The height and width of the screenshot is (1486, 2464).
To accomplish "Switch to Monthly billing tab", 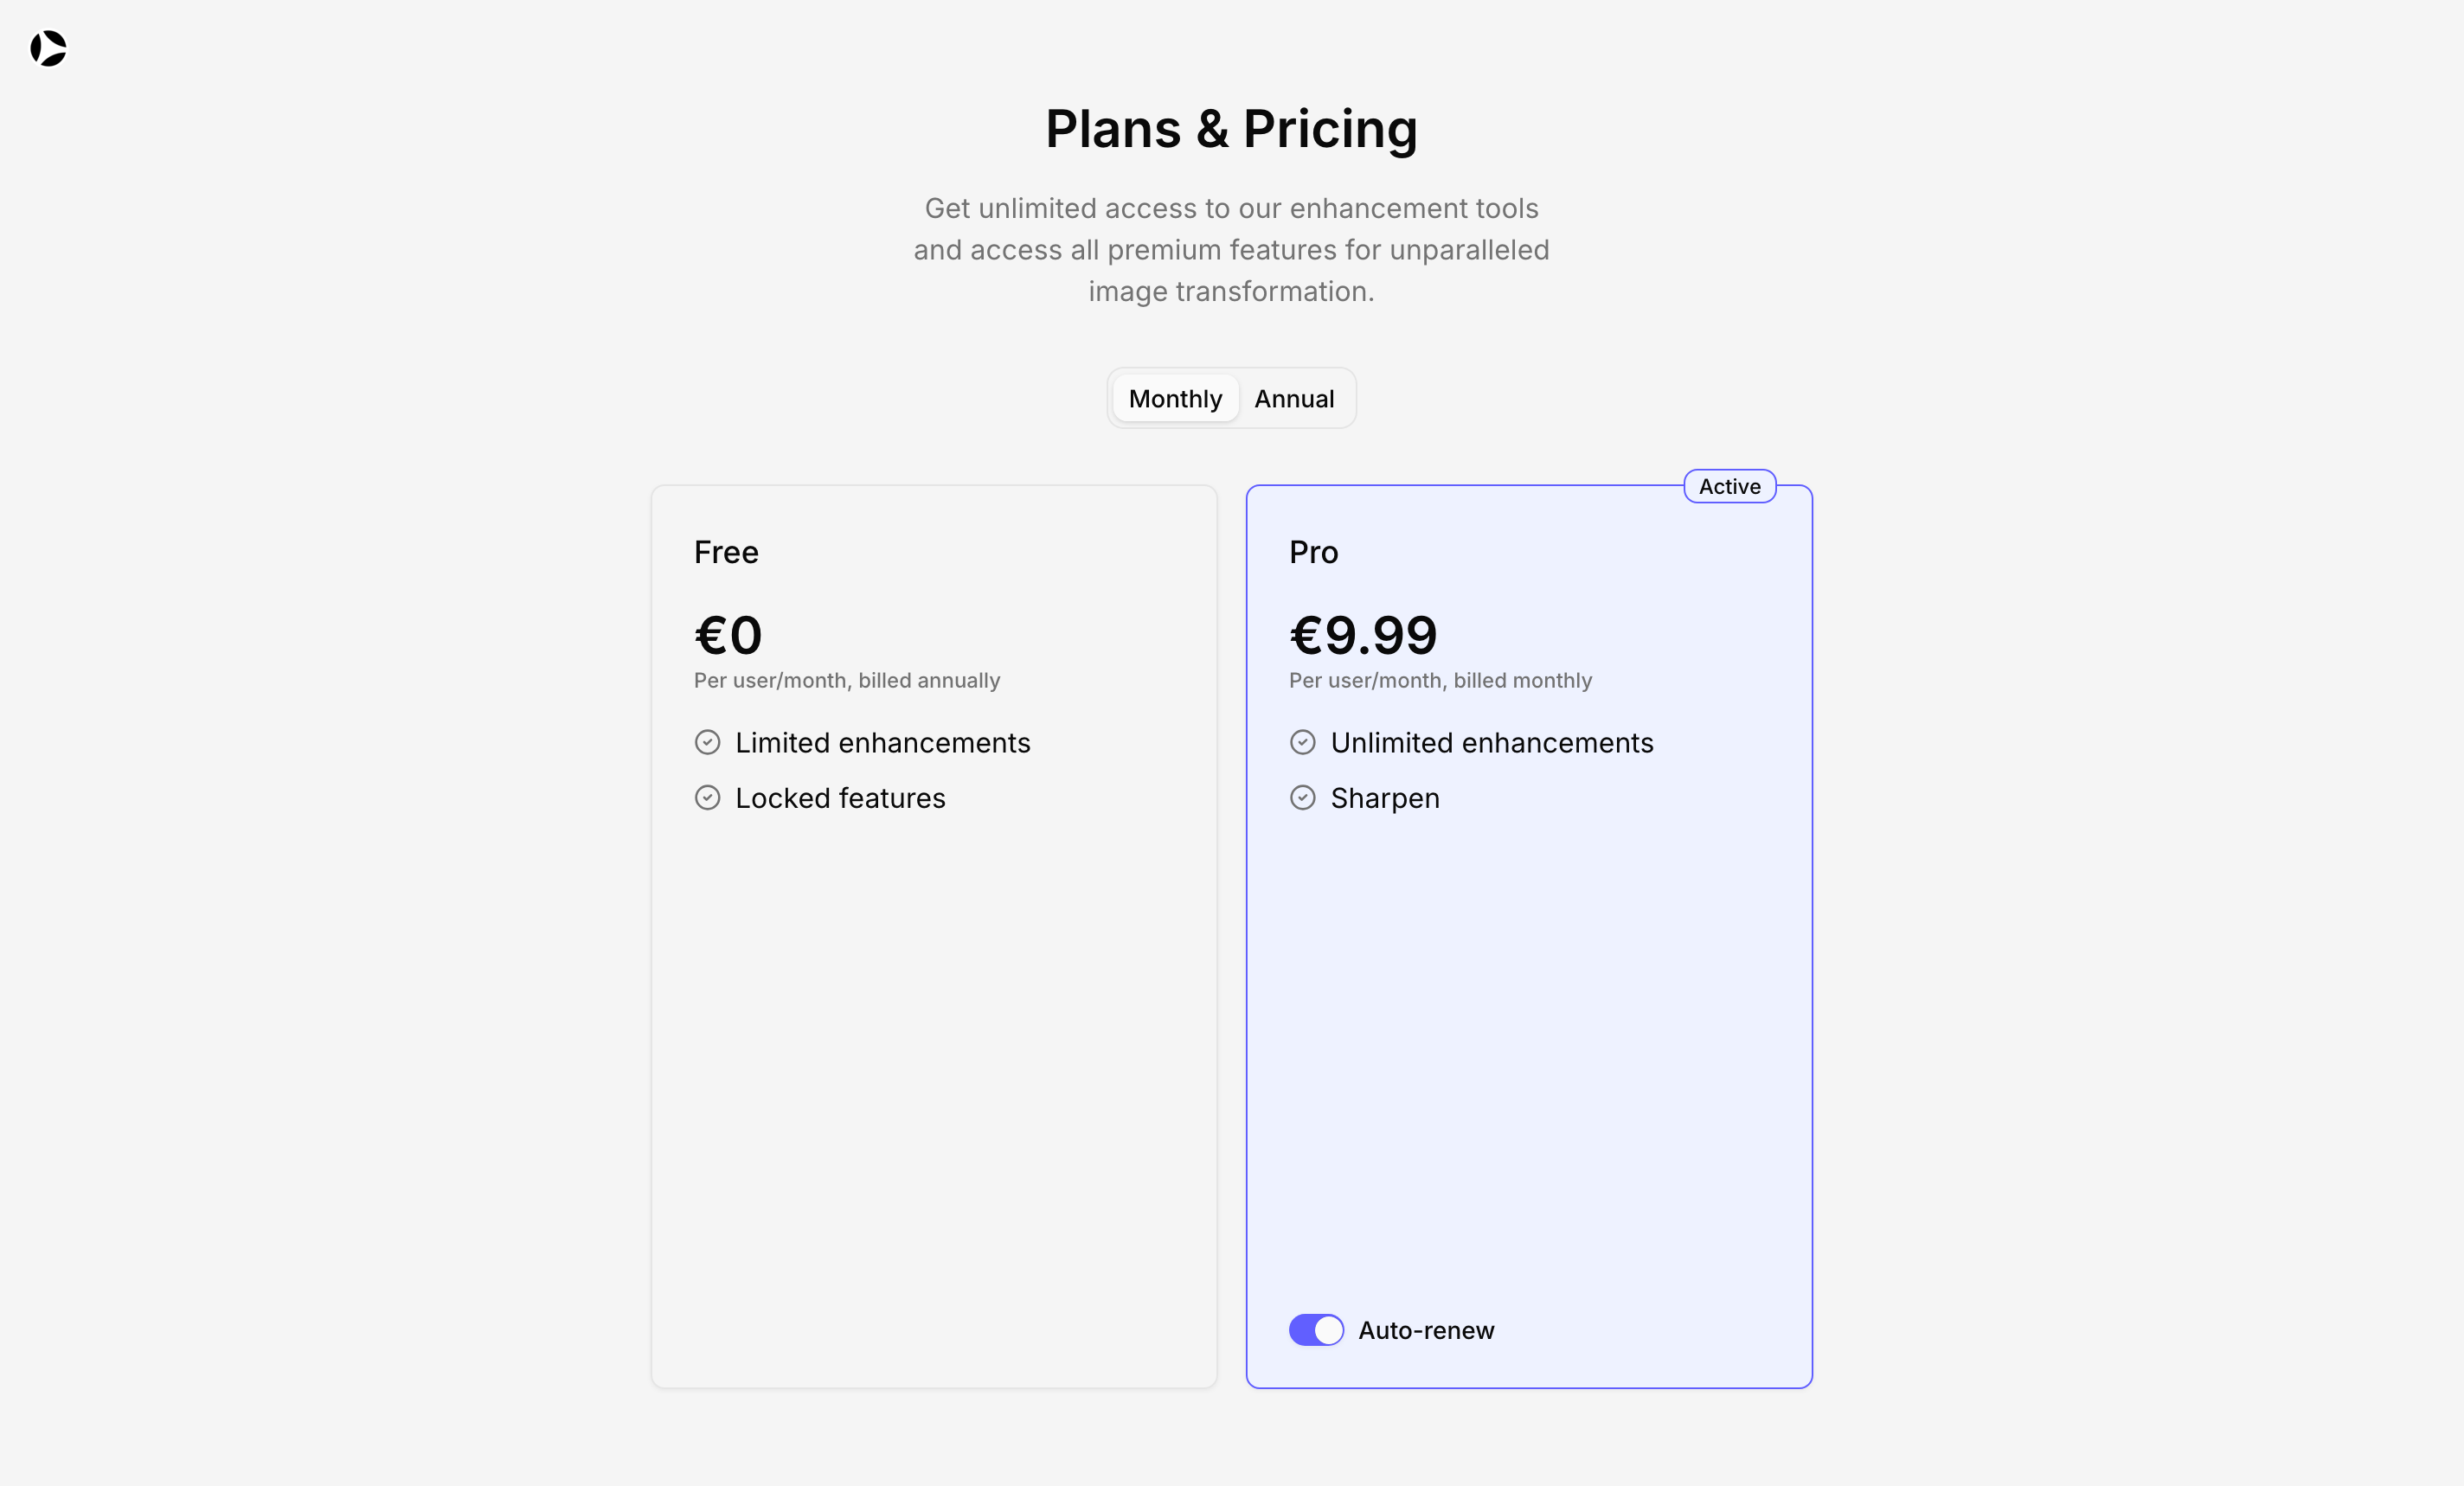I will [1175, 399].
